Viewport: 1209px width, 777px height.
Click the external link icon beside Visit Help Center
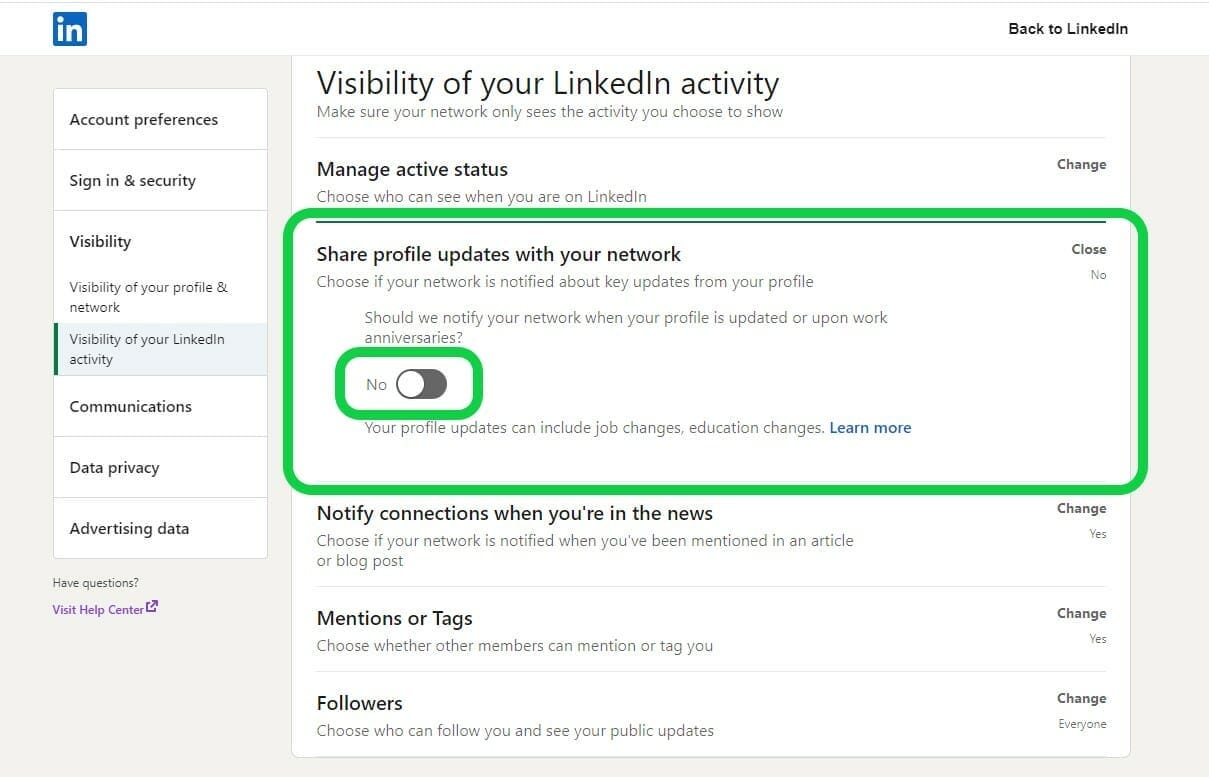coord(152,605)
